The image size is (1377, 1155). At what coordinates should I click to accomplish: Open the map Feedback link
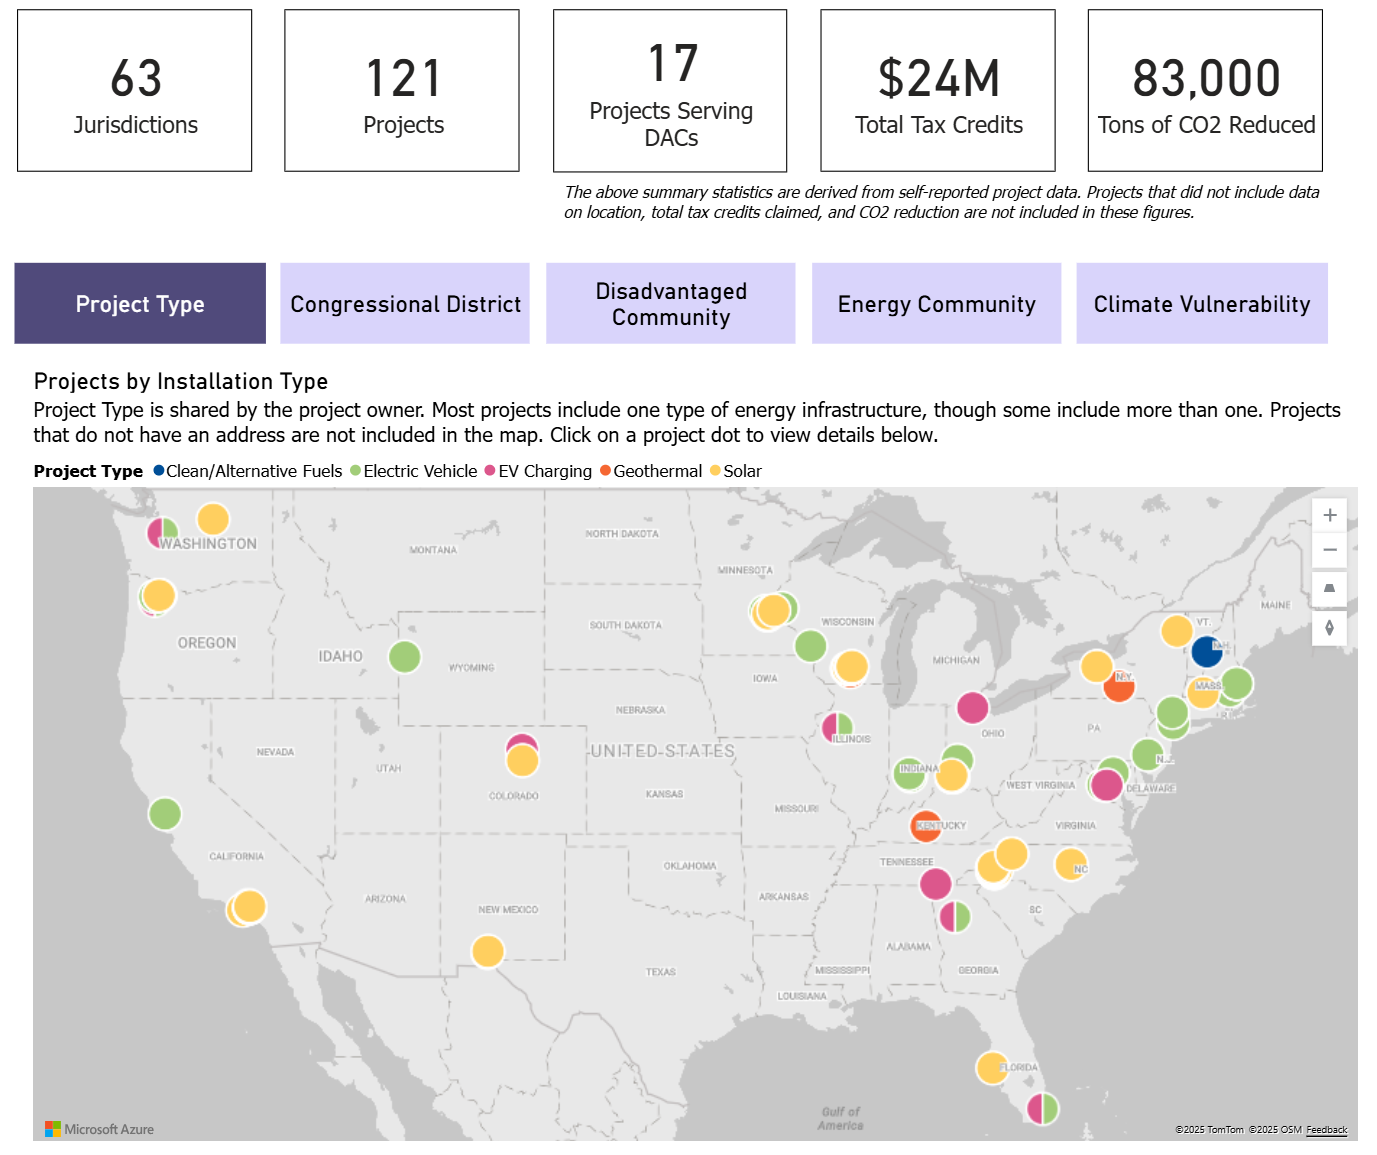pyautogui.click(x=1326, y=1130)
